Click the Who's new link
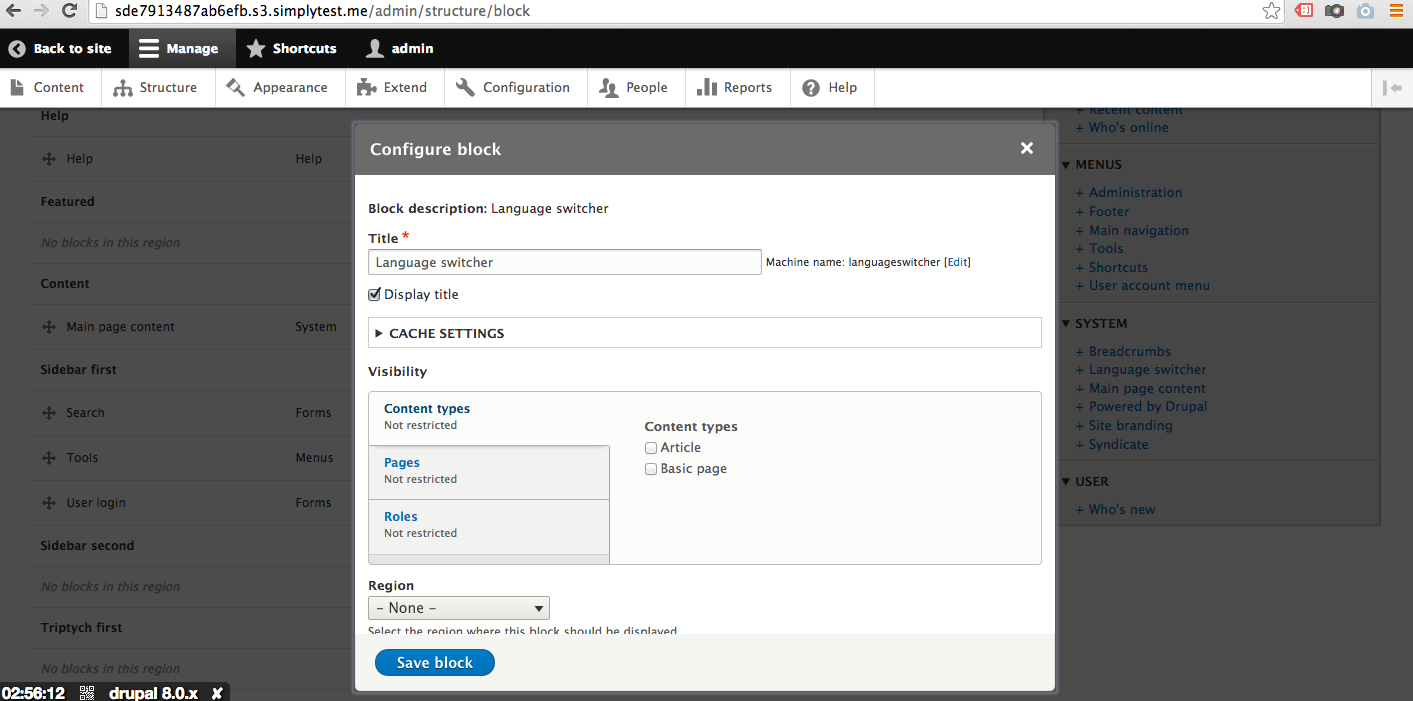This screenshot has width=1413, height=701. [x=1122, y=510]
